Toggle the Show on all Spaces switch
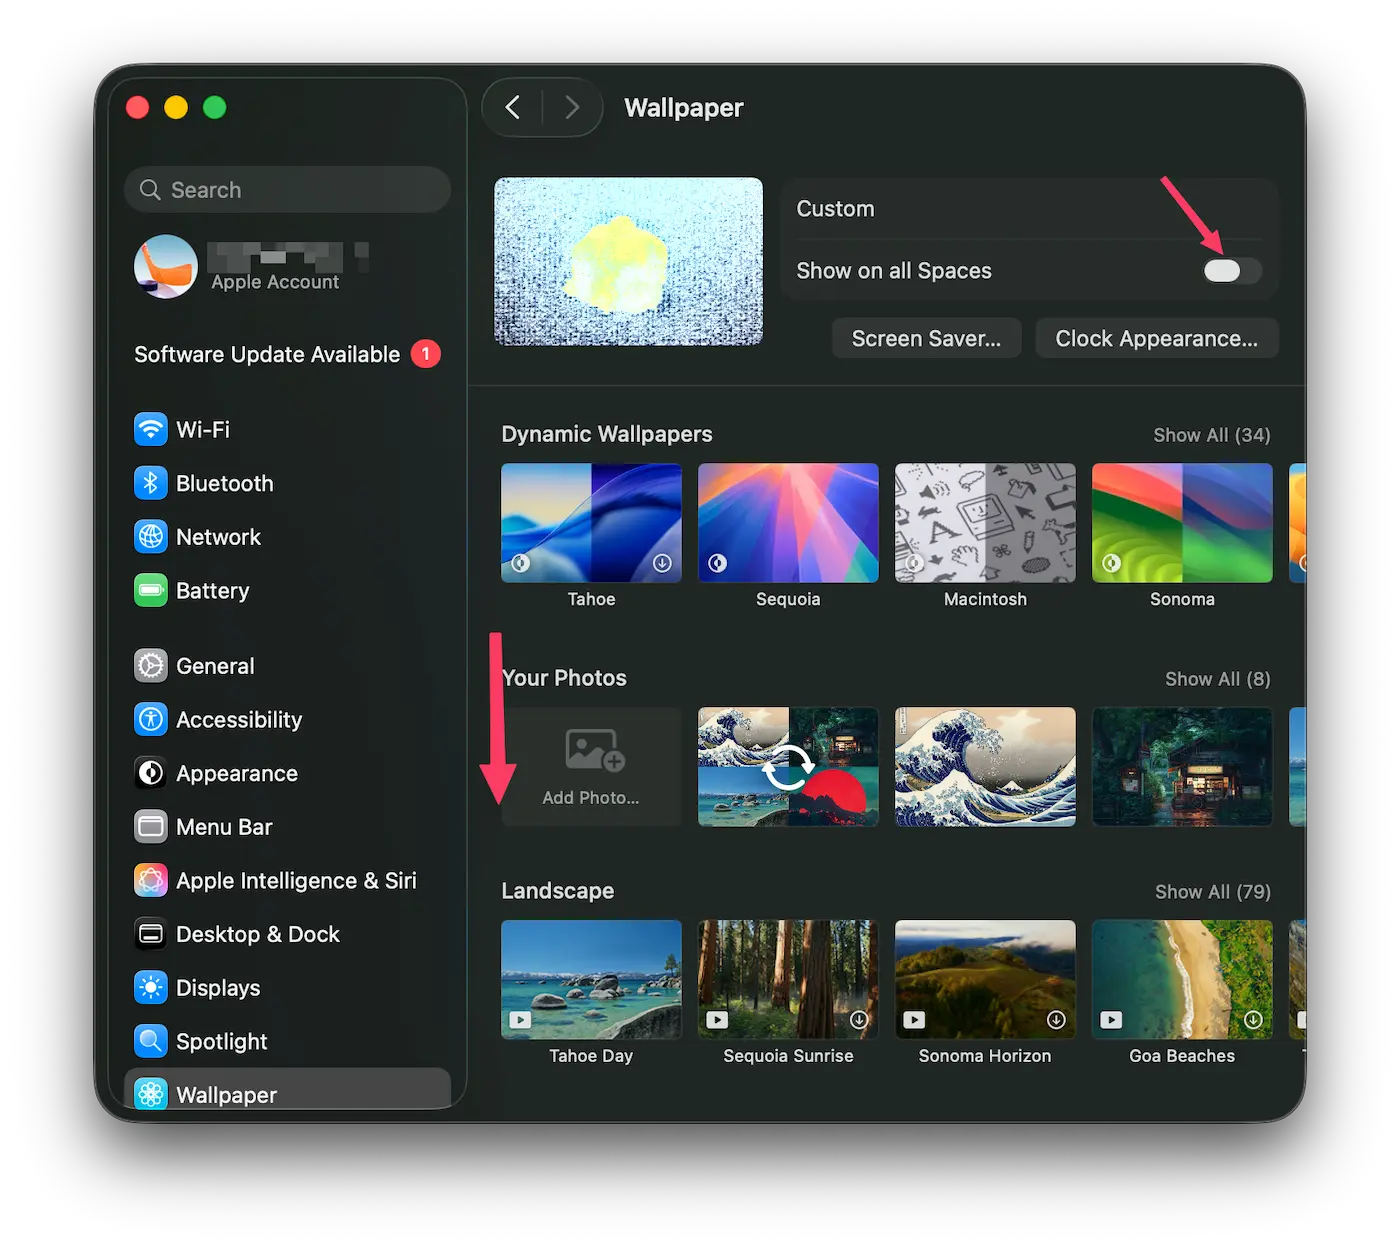Screen dimensions: 1400x1247 point(1232,271)
